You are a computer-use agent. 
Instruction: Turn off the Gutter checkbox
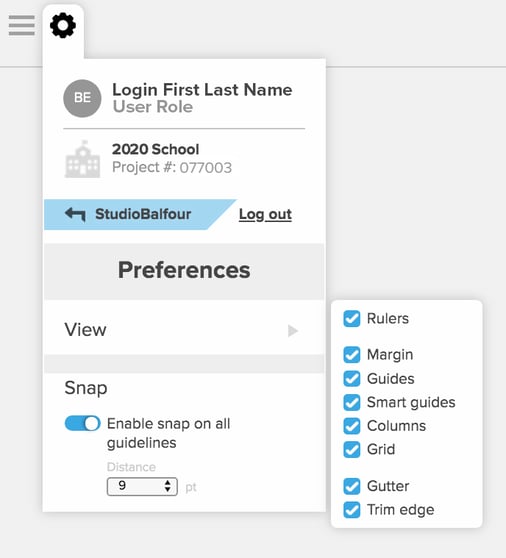(352, 486)
